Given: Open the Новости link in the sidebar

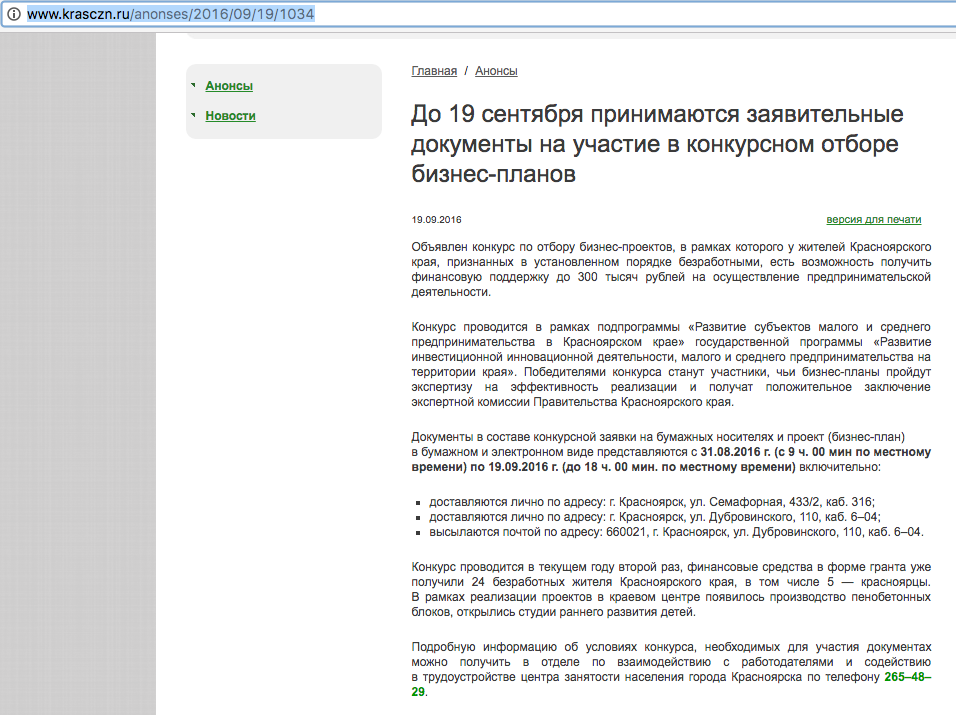Looking at the screenshot, I should [x=230, y=116].
